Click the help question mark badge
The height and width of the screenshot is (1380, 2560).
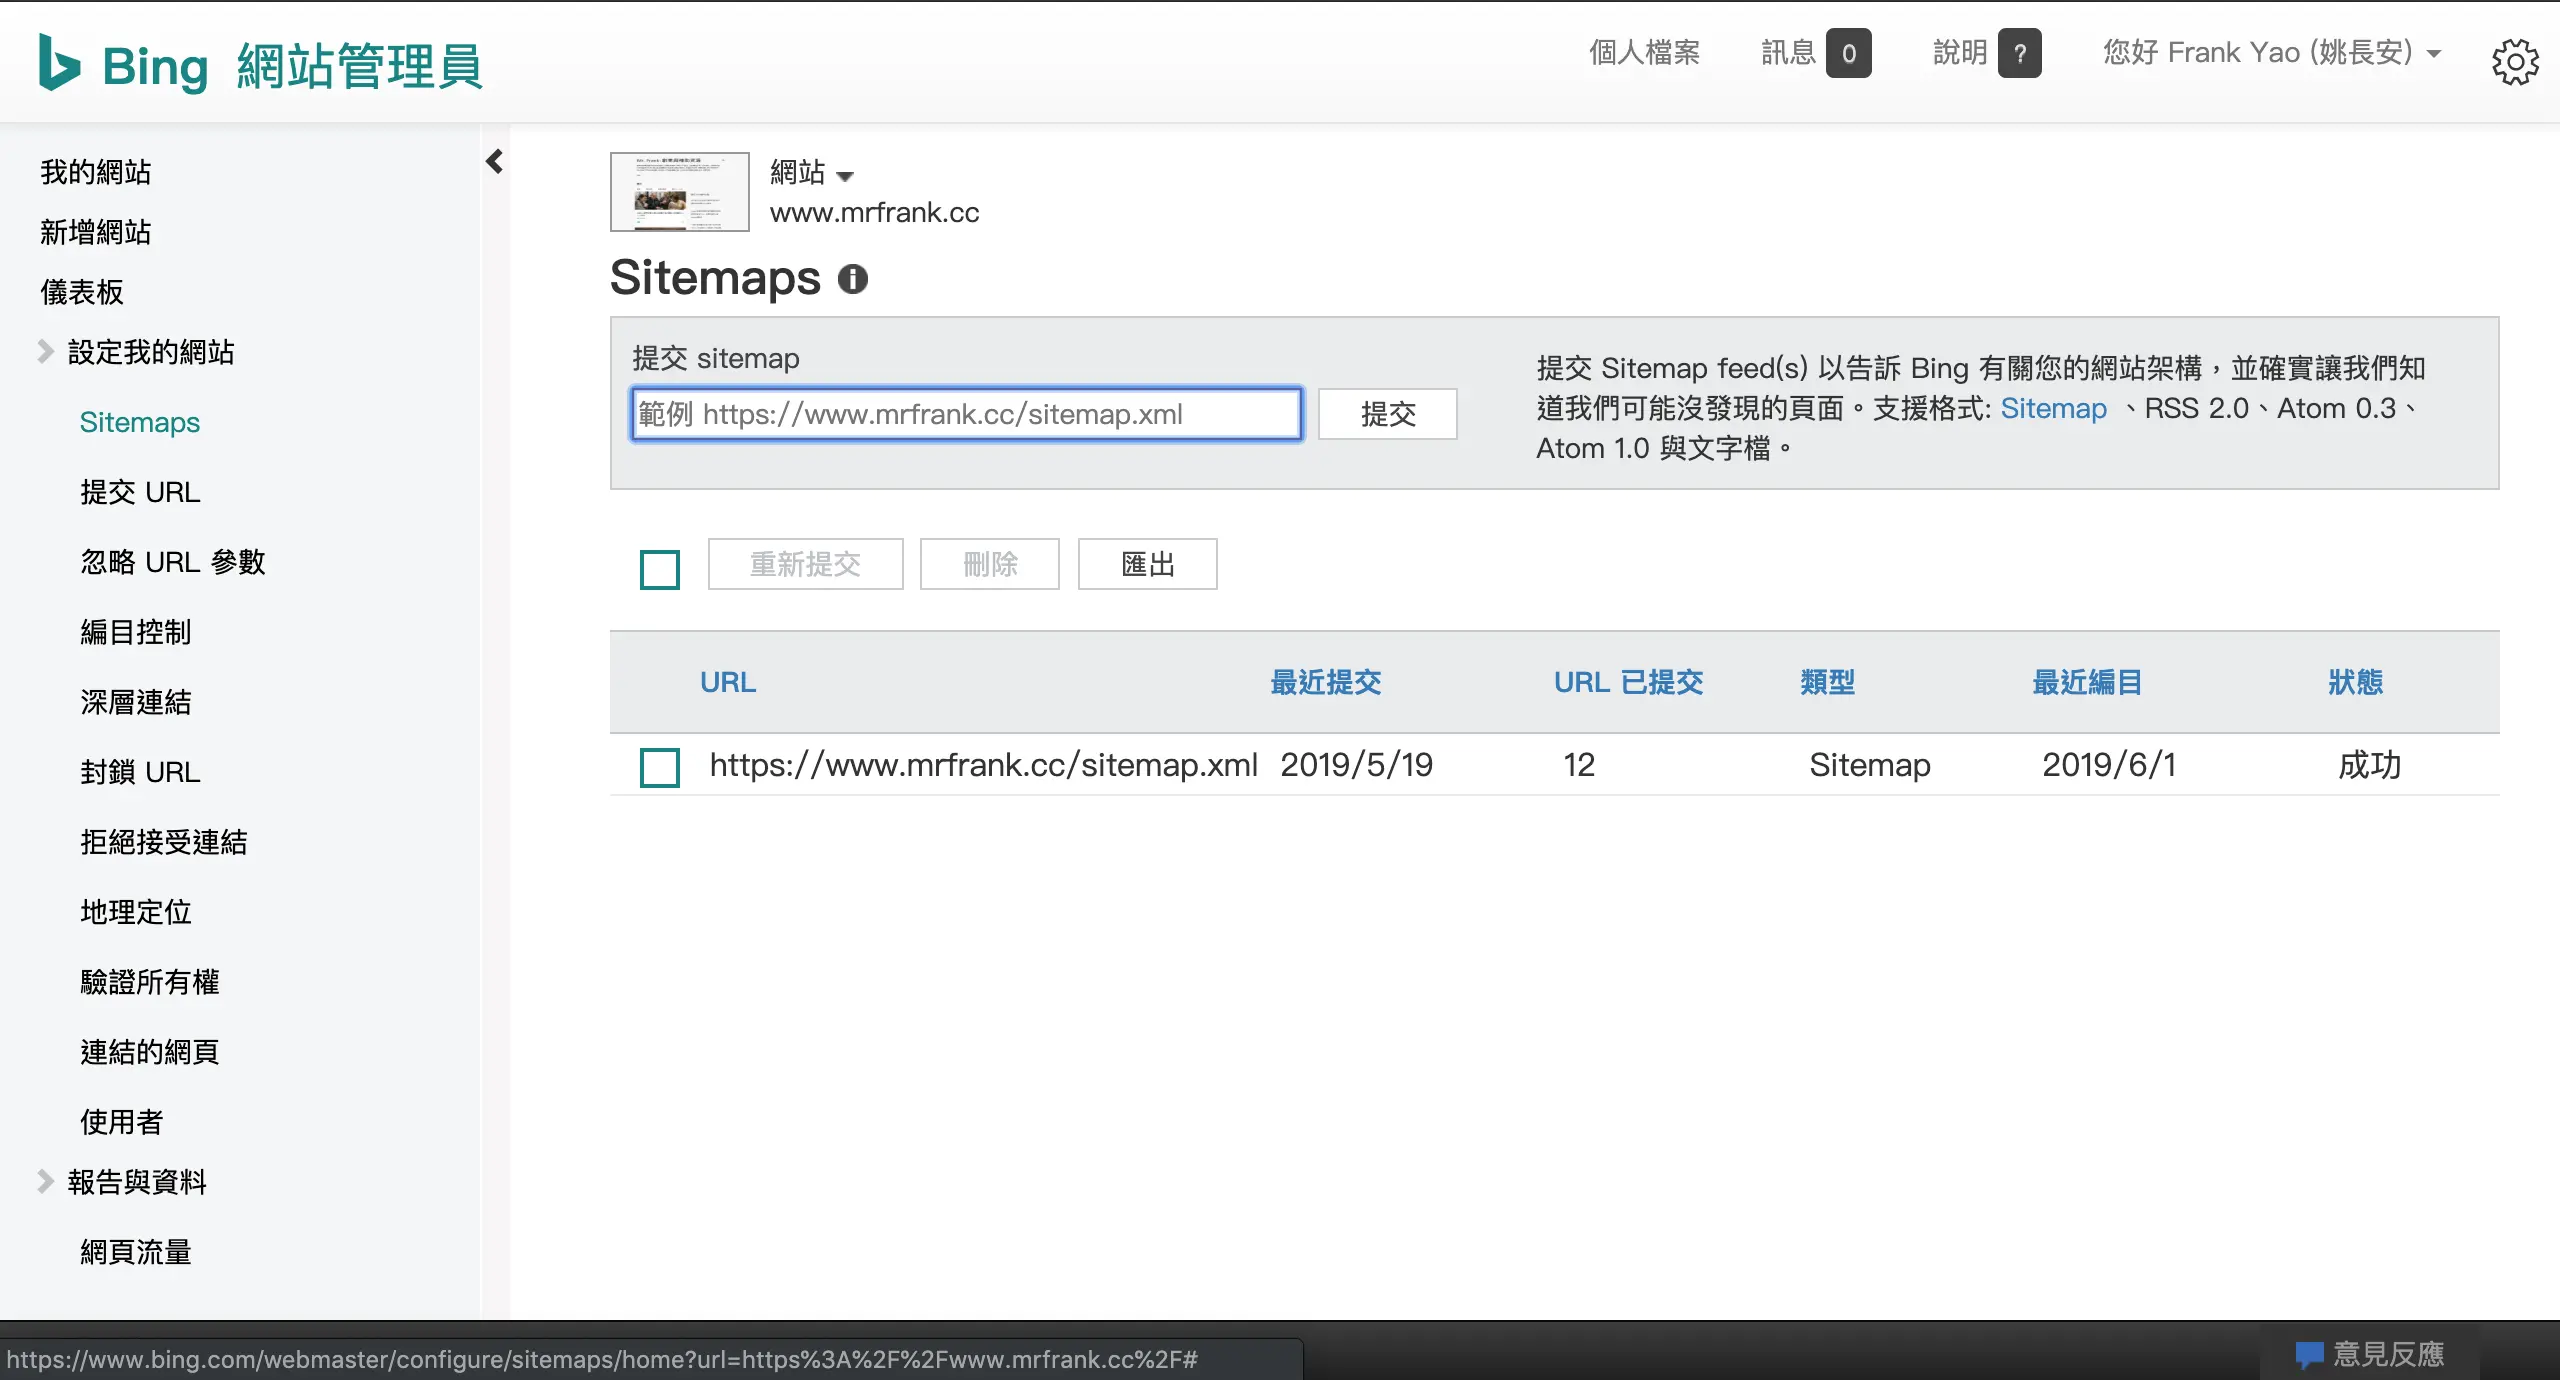(2020, 53)
